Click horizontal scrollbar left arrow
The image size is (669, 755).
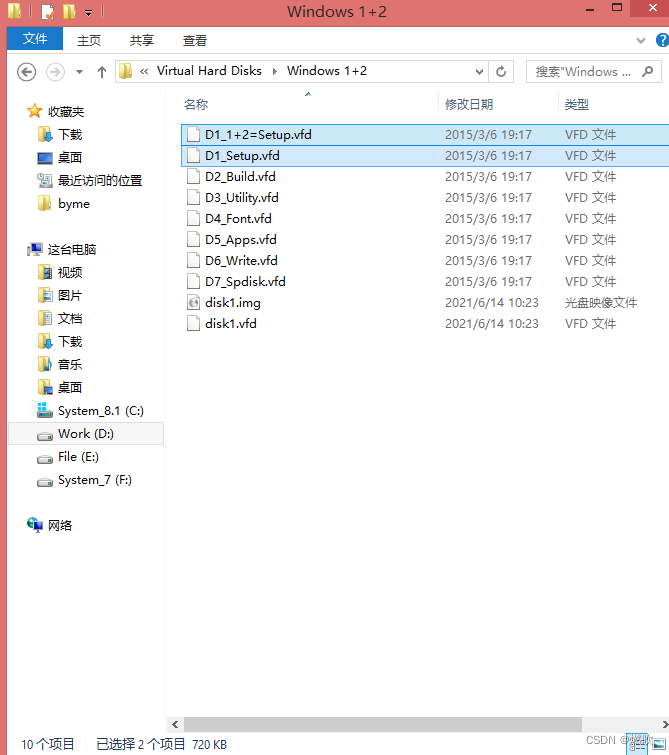click(175, 724)
